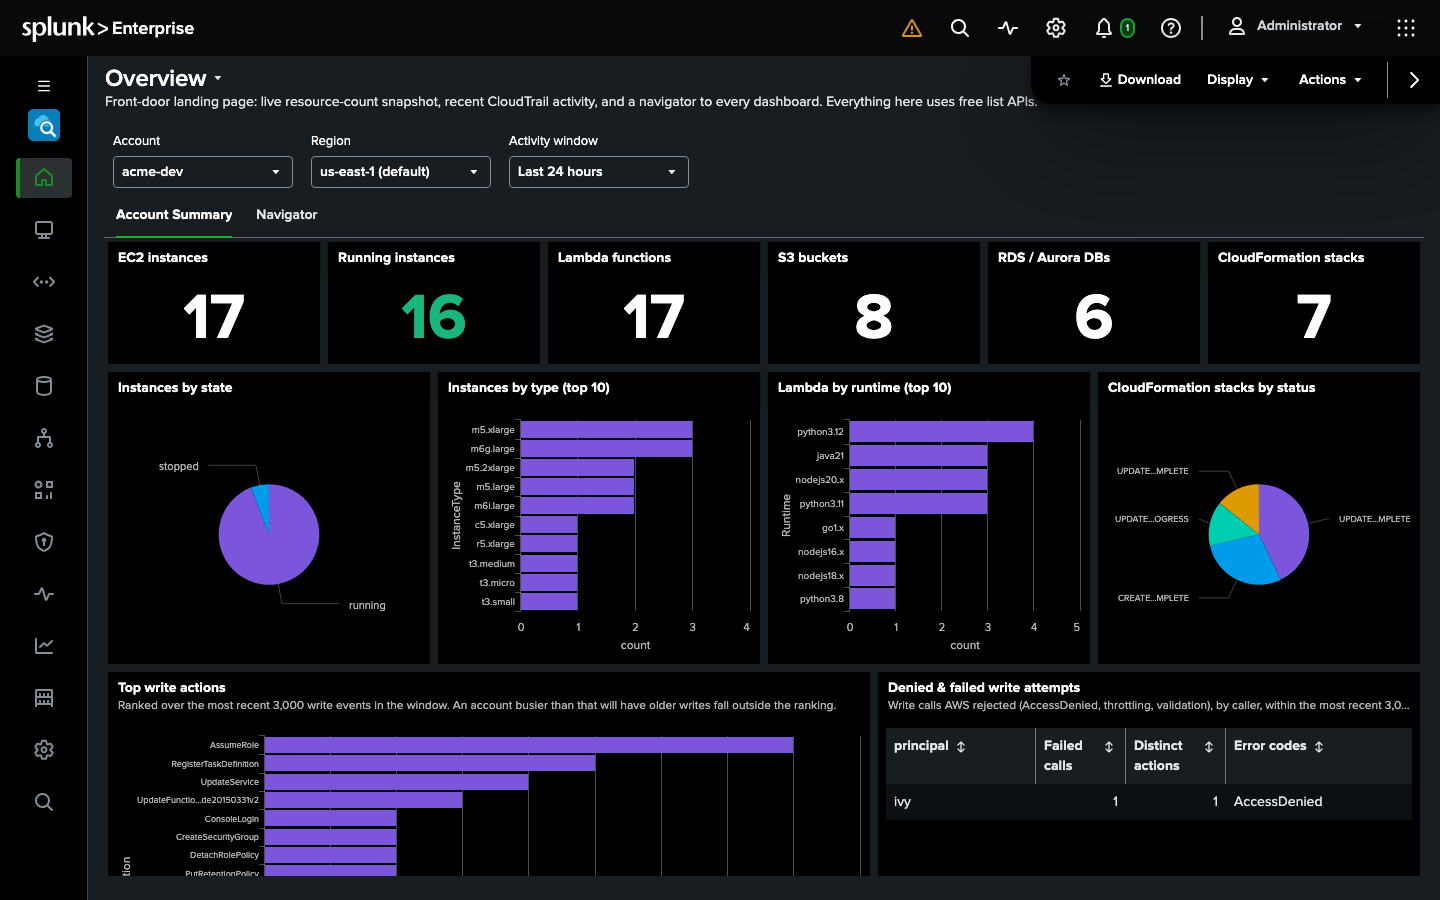Image resolution: width=1440 pixels, height=900 pixels.
Task: Open the security shield sidebar icon
Action: coord(44,542)
